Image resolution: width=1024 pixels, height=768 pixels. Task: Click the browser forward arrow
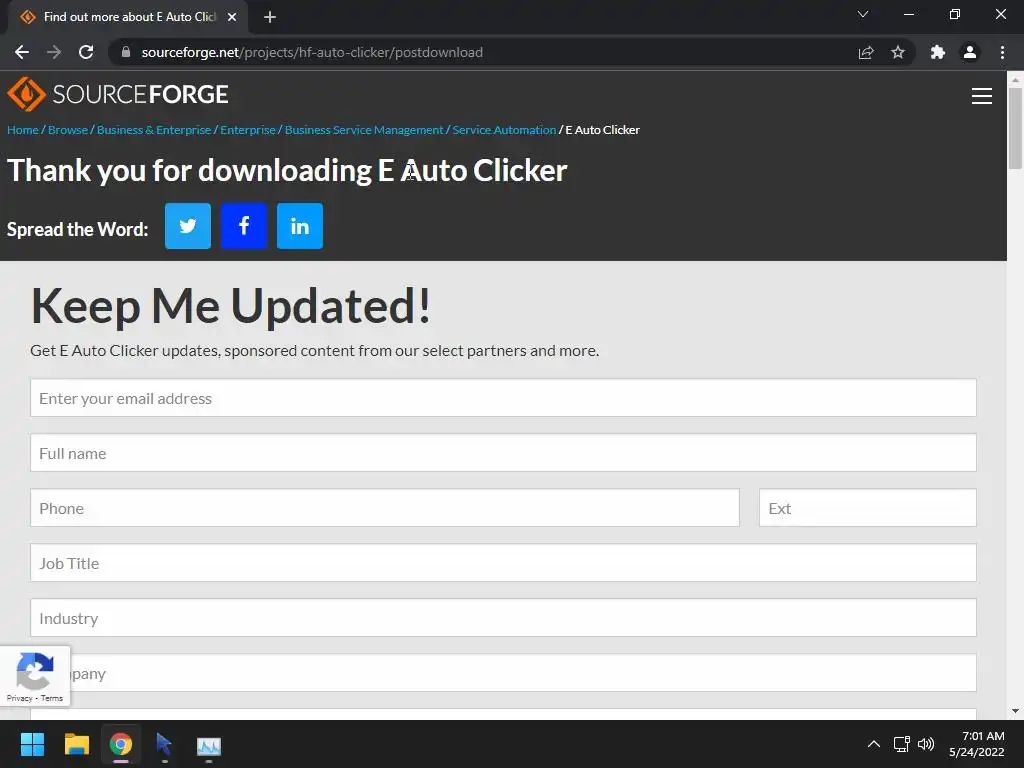tap(54, 52)
